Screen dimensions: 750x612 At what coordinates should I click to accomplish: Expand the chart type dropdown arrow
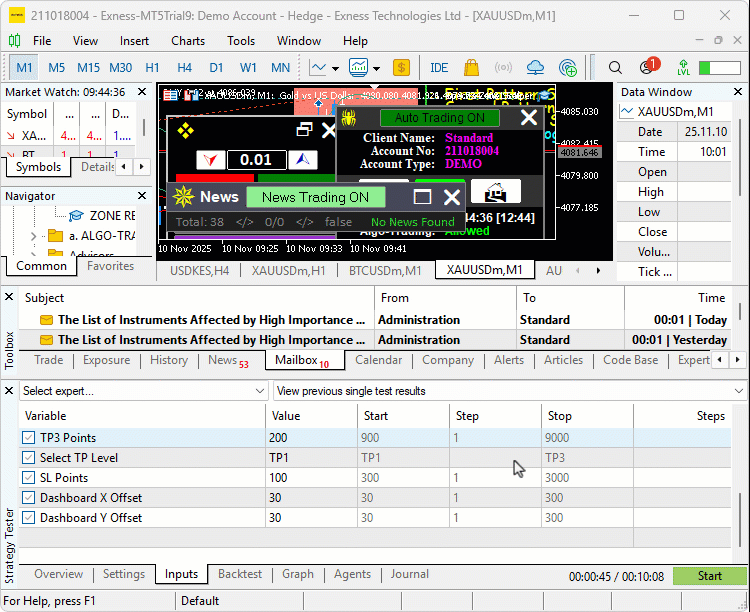(x=335, y=68)
